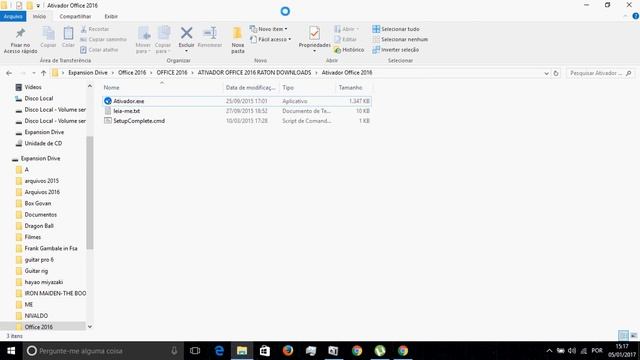Viewport: 640px width, 360px height.
Task: Switch to large icons view in status bar
Action: pos(633,336)
